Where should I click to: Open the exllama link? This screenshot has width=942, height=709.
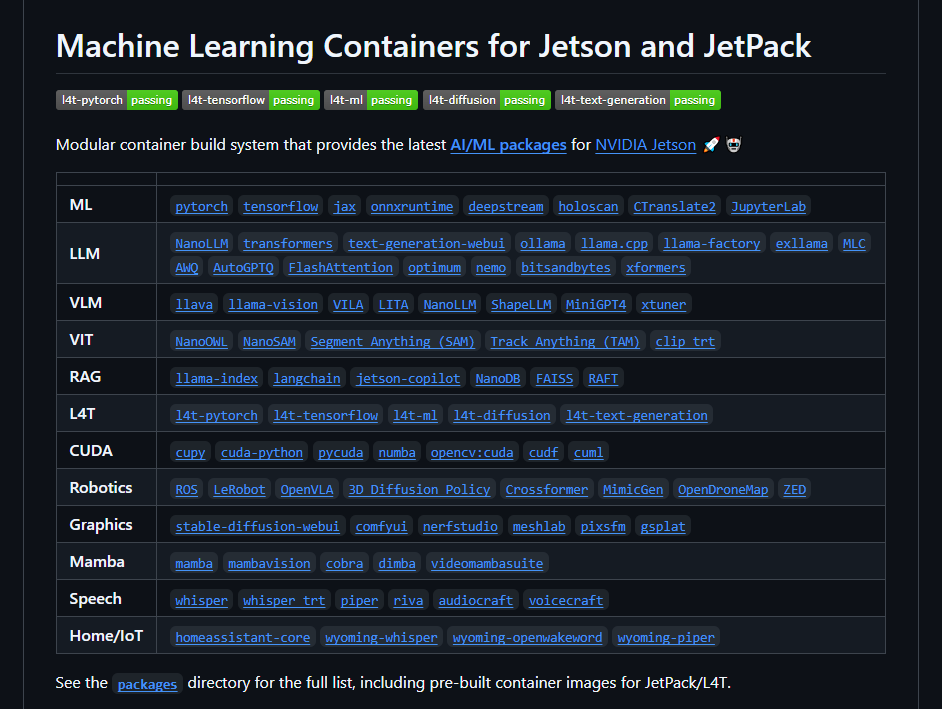(x=801, y=244)
